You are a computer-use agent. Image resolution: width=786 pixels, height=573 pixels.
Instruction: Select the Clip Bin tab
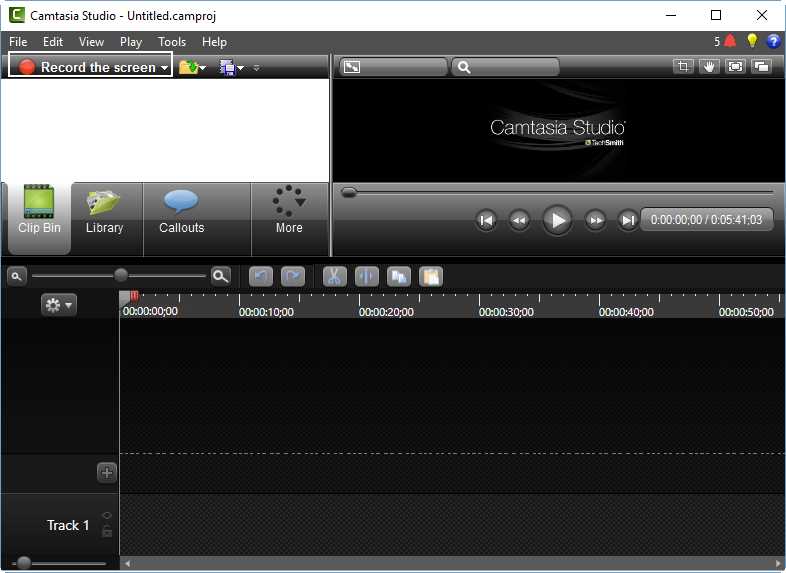(x=39, y=219)
